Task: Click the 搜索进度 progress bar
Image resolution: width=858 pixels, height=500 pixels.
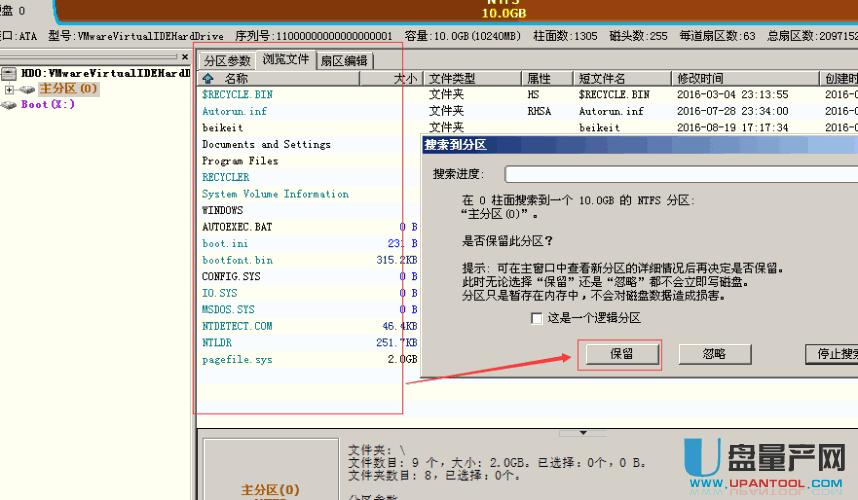Action: click(680, 174)
